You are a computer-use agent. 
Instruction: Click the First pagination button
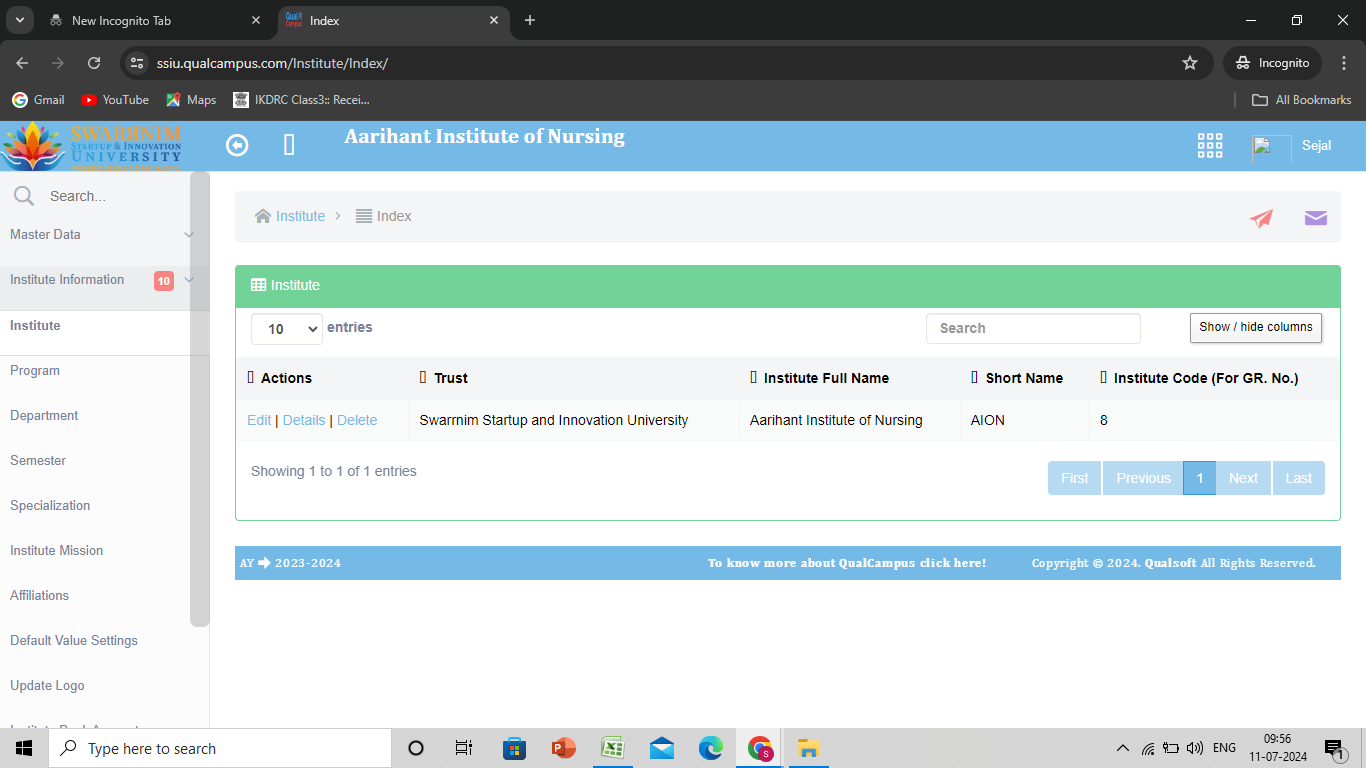[x=1075, y=478]
